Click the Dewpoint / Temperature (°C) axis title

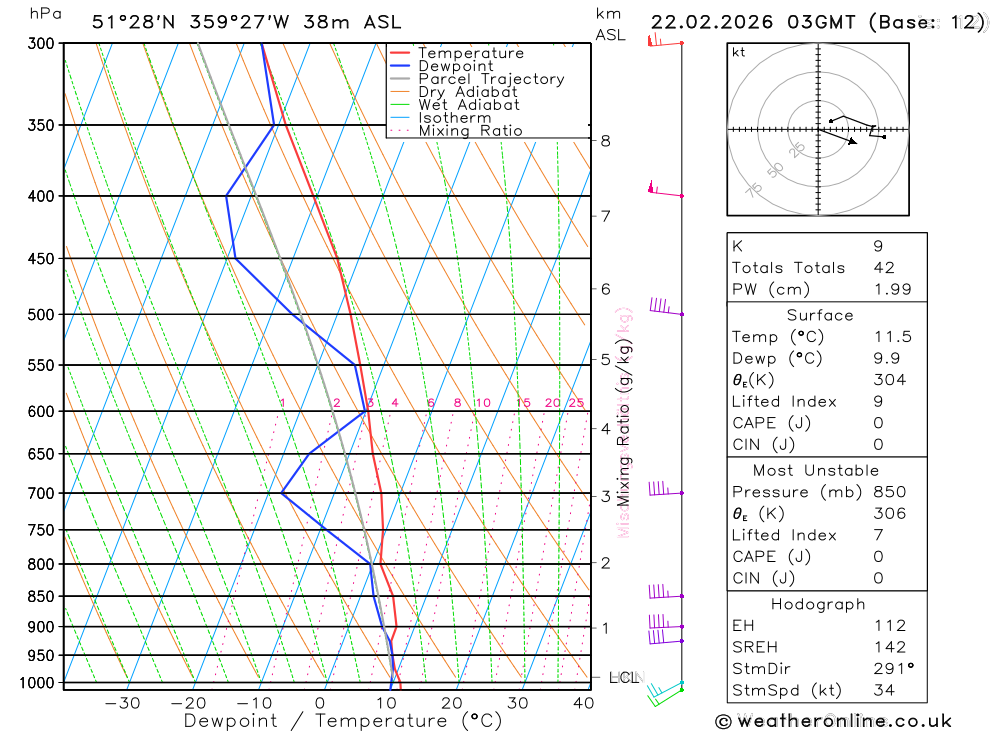[343, 721]
